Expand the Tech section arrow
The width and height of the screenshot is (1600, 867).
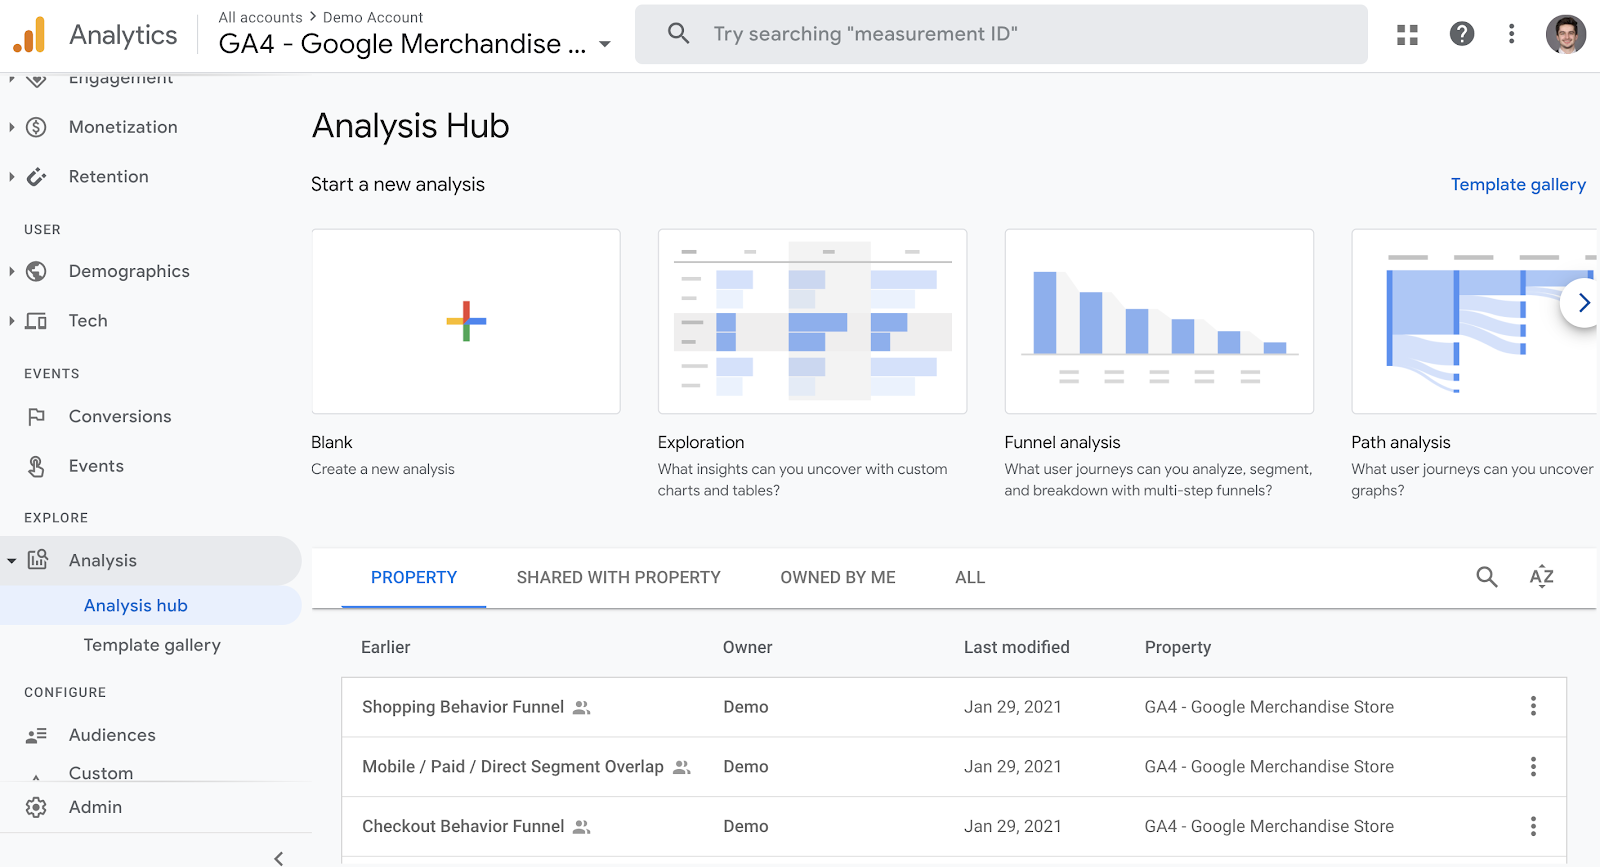(11, 321)
